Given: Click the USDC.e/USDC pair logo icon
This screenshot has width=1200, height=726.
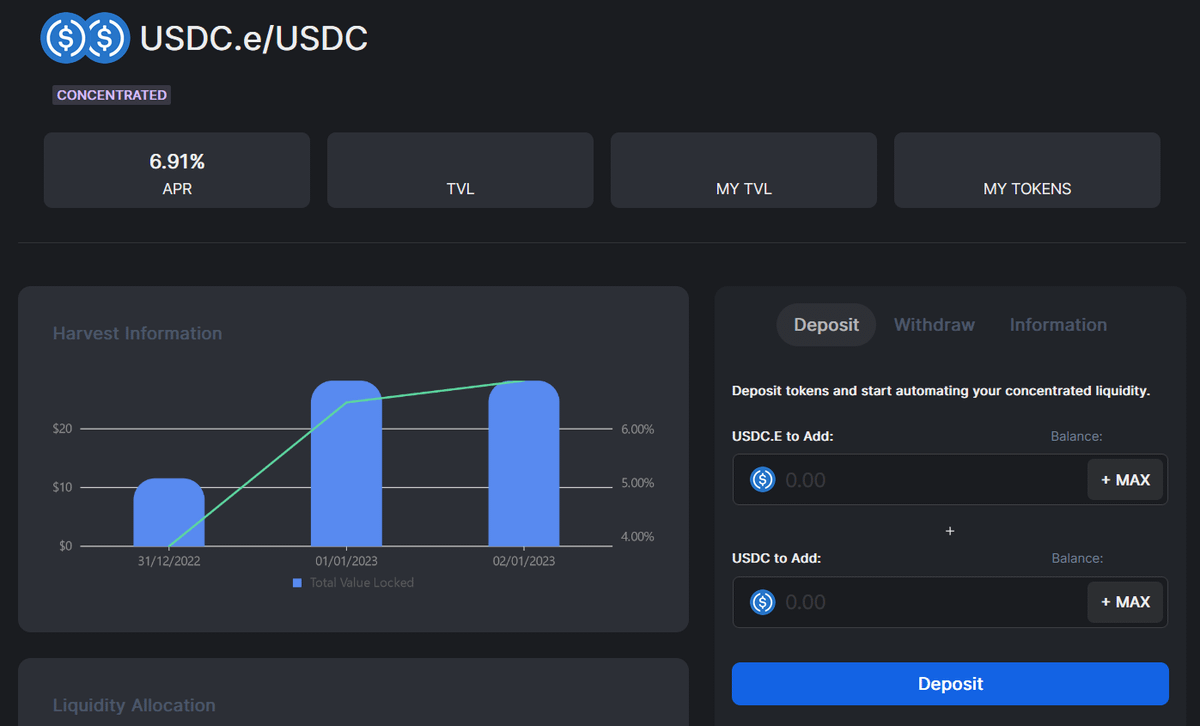Looking at the screenshot, I should [85, 38].
